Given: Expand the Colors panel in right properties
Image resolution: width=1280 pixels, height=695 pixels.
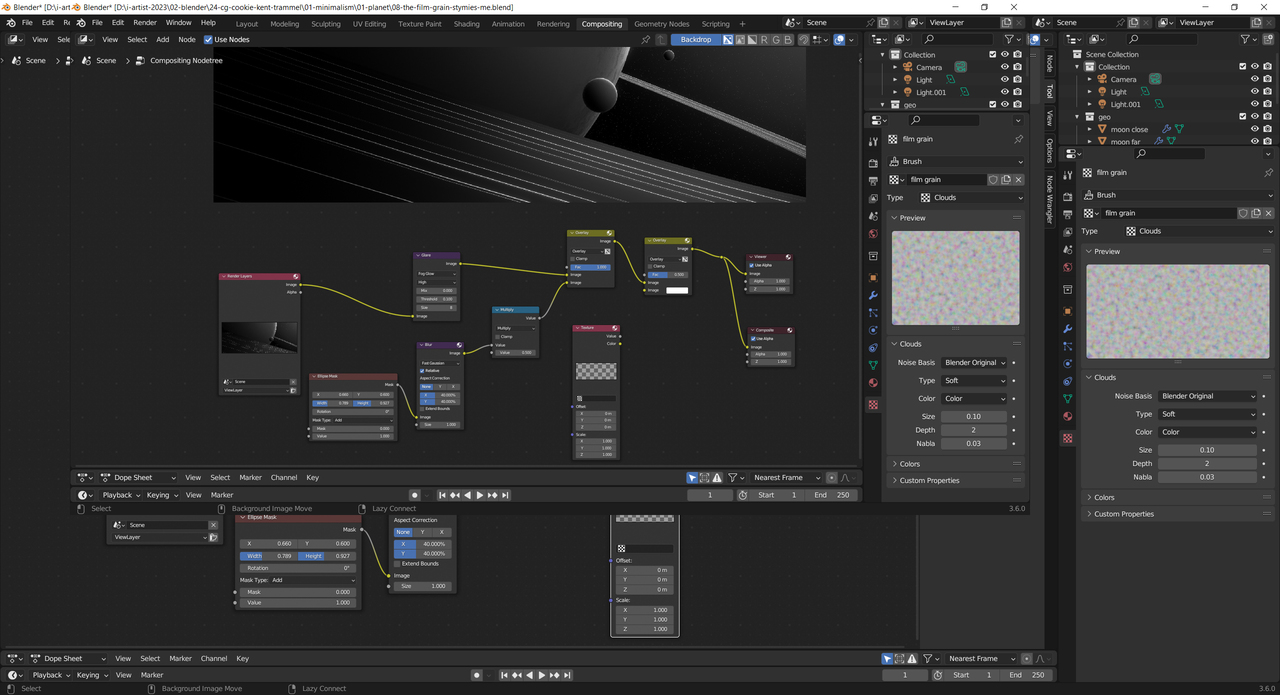Looking at the screenshot, I should point(1104,497).
